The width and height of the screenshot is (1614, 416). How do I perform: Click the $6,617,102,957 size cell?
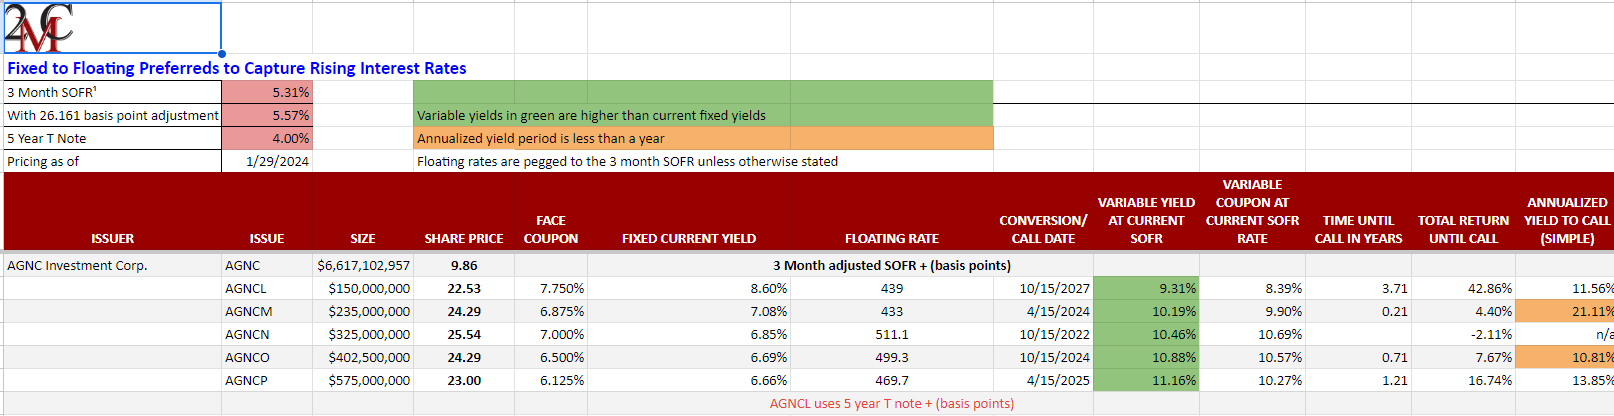click(x=363, y=265)
